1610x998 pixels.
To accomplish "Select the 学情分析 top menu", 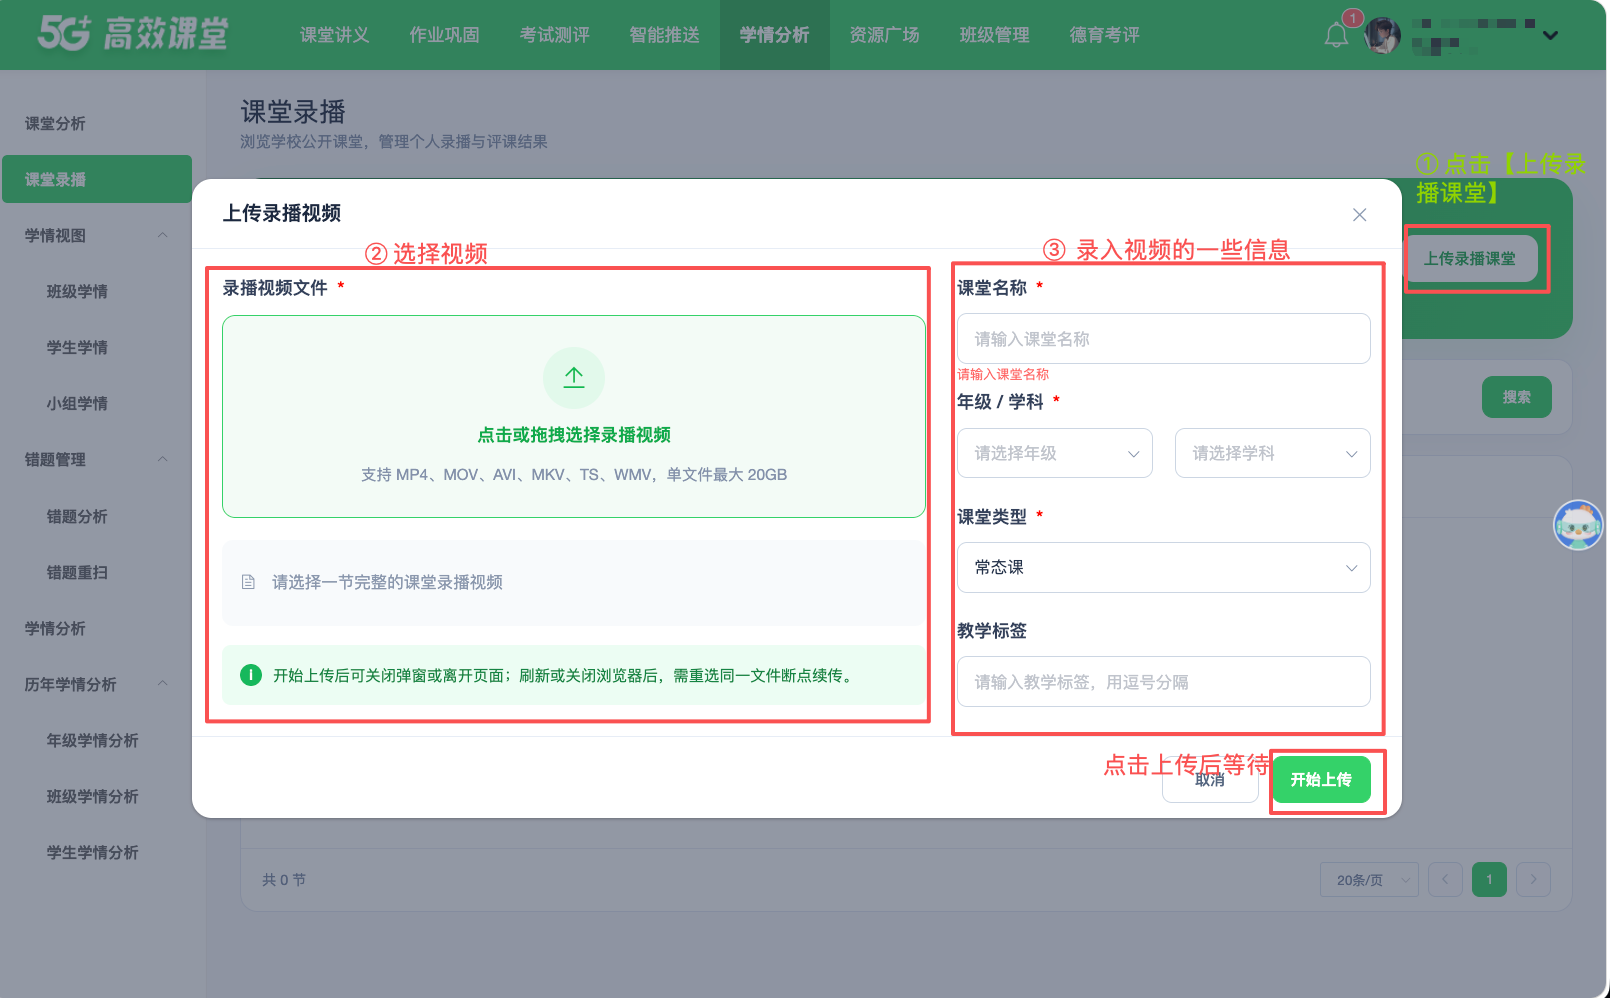I will pos(775,35).
